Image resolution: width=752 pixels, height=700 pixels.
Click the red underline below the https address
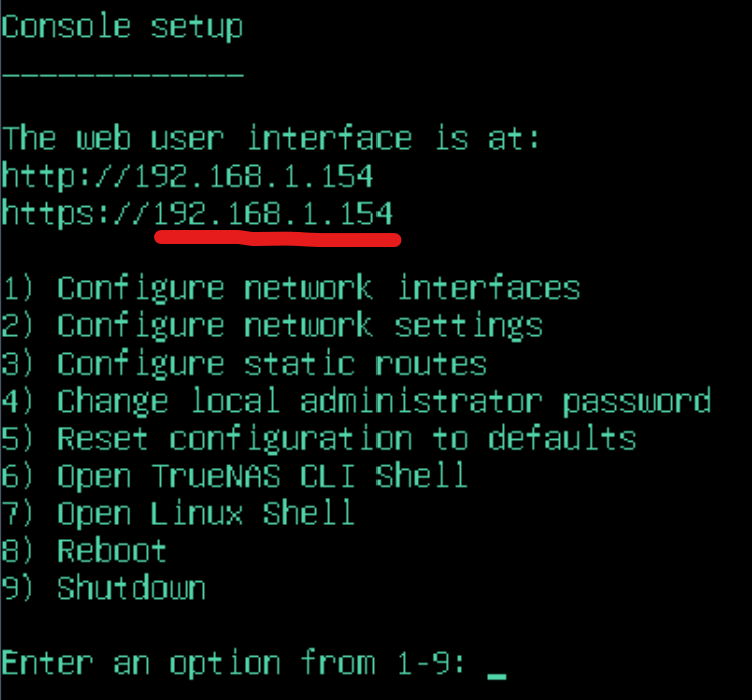click(x=277, y=239)
